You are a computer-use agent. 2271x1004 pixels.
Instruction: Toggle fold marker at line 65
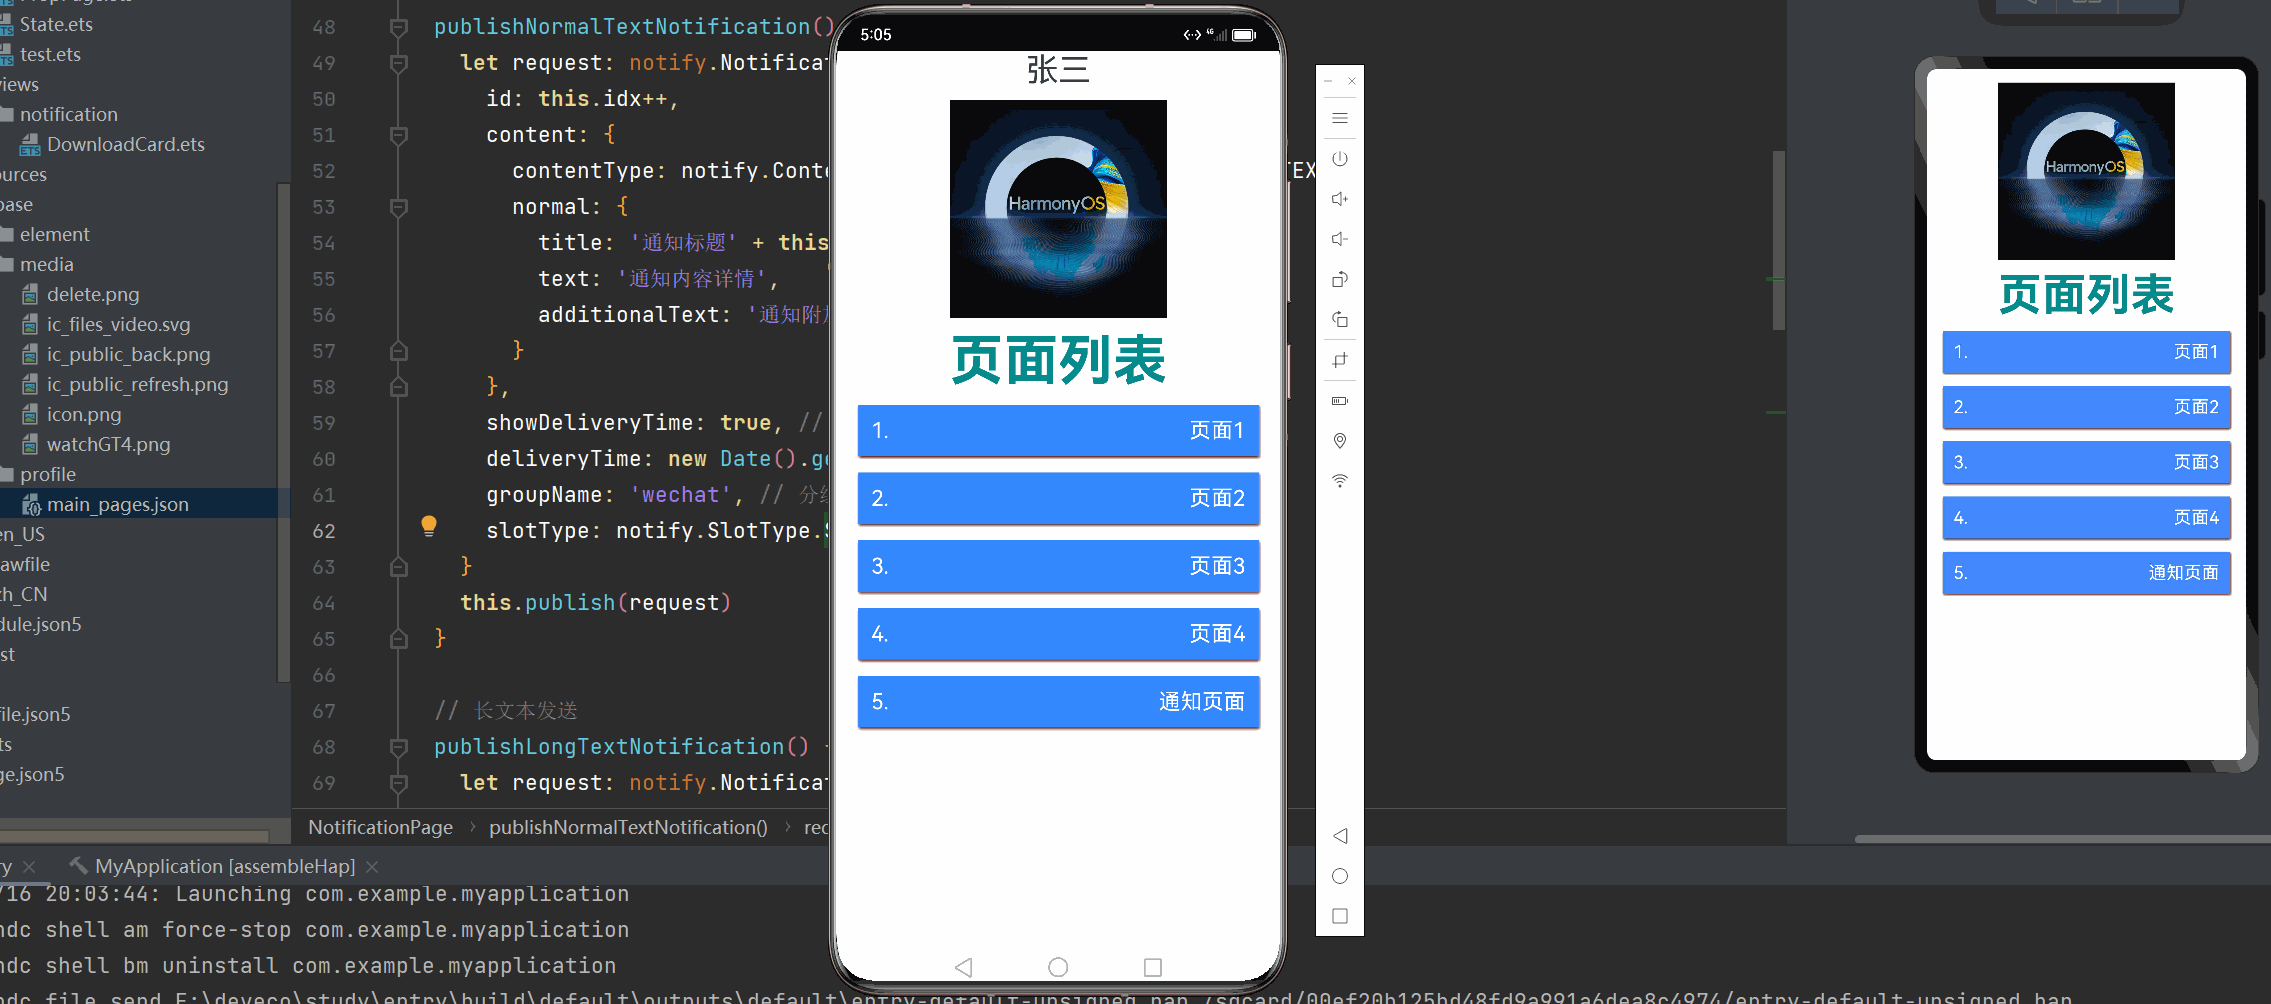pos(398,639)
